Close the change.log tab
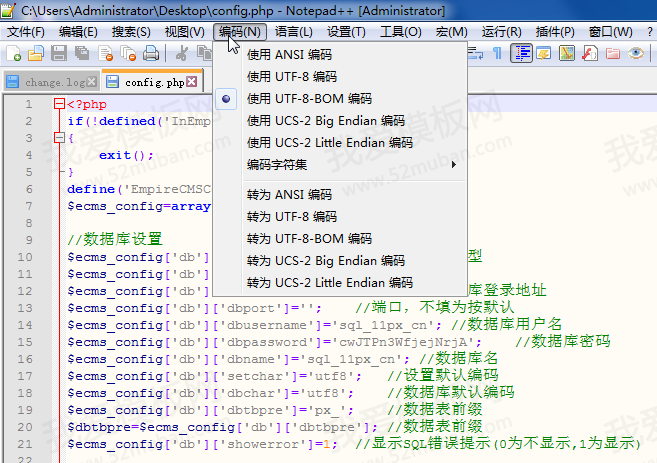Screen dimensions: 657x463 [x=91, y=82]
